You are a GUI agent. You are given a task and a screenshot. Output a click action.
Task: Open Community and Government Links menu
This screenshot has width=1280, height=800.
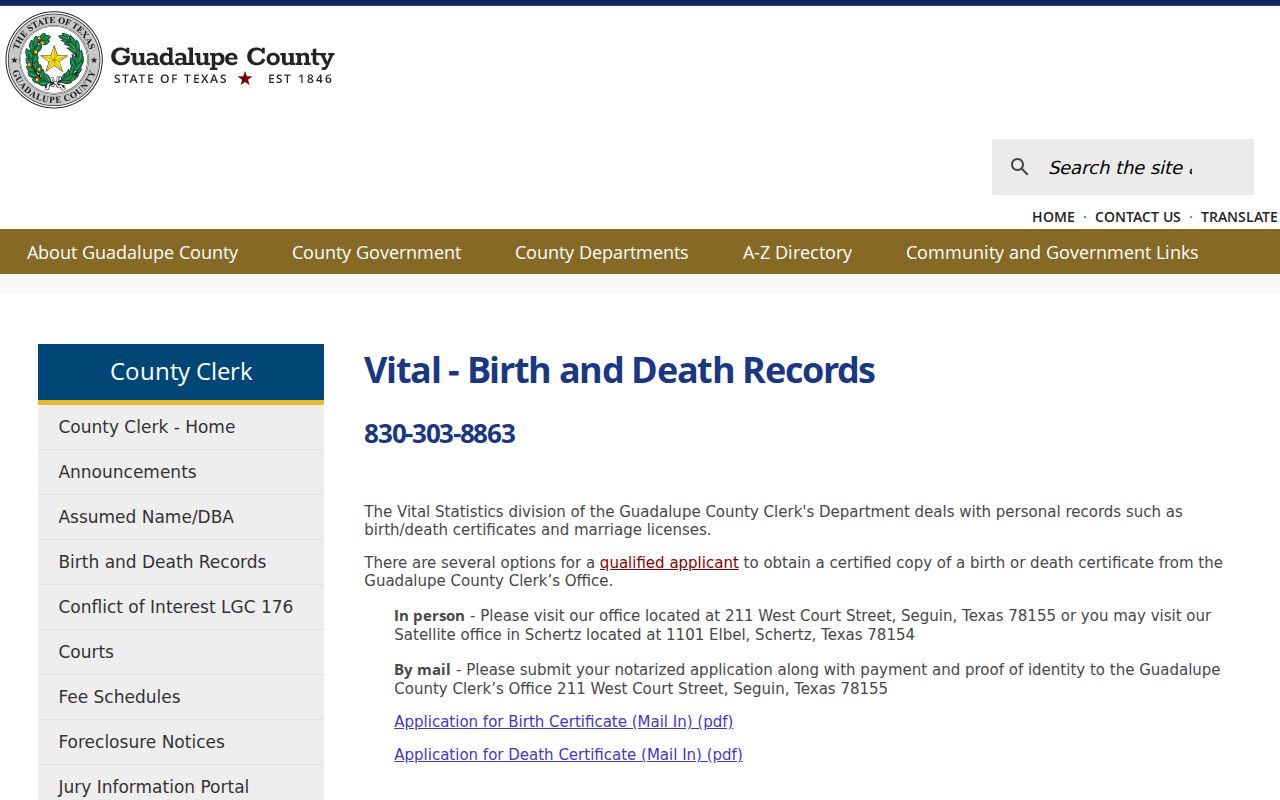point(1052,252)
